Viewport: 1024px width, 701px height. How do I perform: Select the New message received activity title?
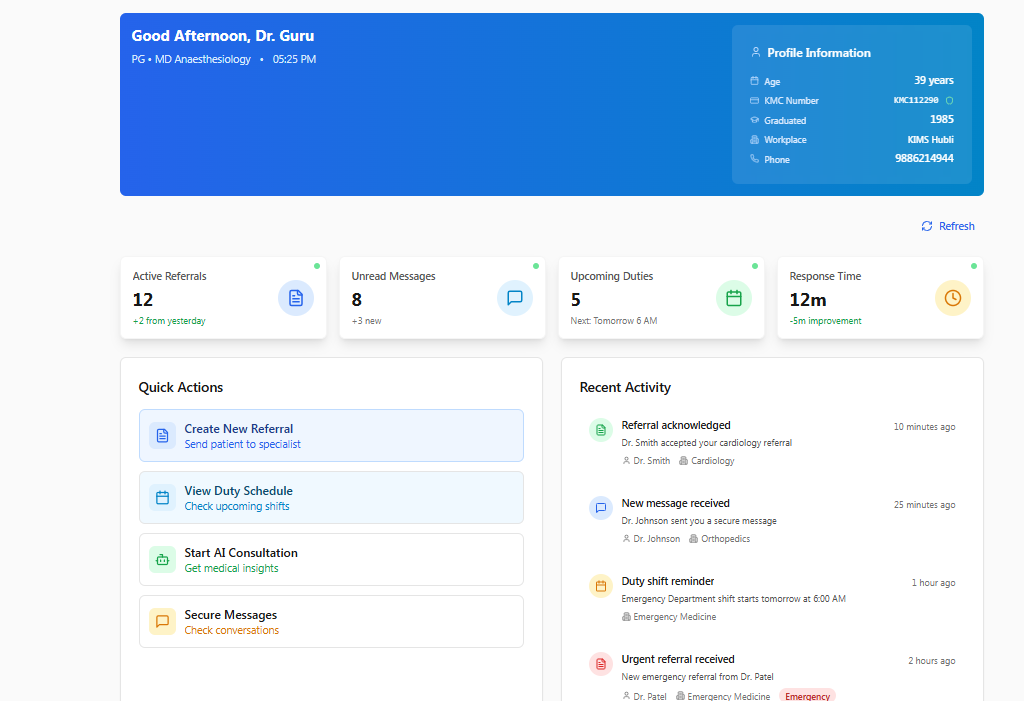click(675, 503)
